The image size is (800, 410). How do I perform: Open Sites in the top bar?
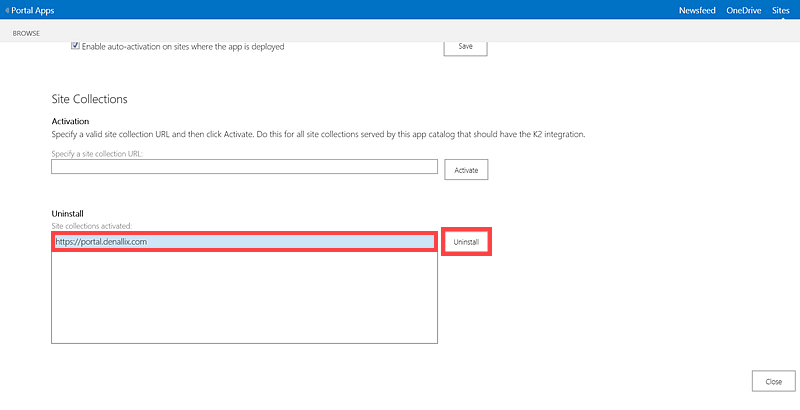point(781,10)
